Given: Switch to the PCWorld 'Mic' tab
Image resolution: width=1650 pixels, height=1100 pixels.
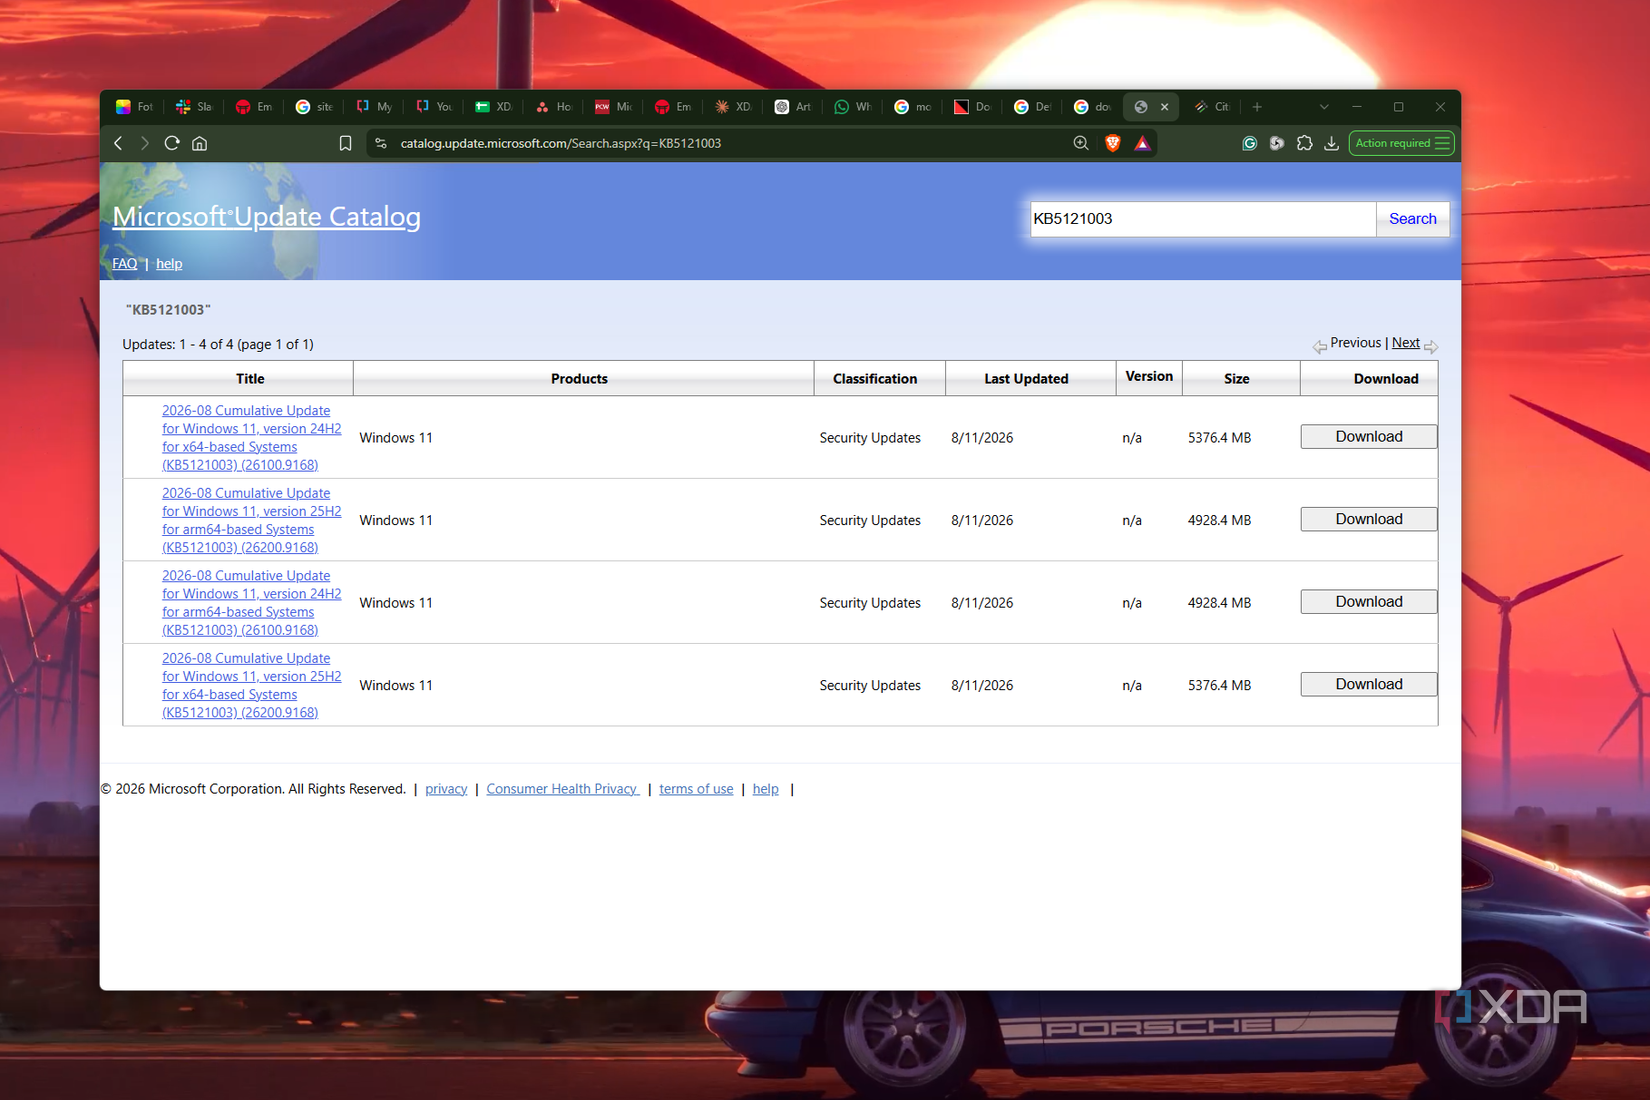Looking at the screenshot, I should [613, 107].
